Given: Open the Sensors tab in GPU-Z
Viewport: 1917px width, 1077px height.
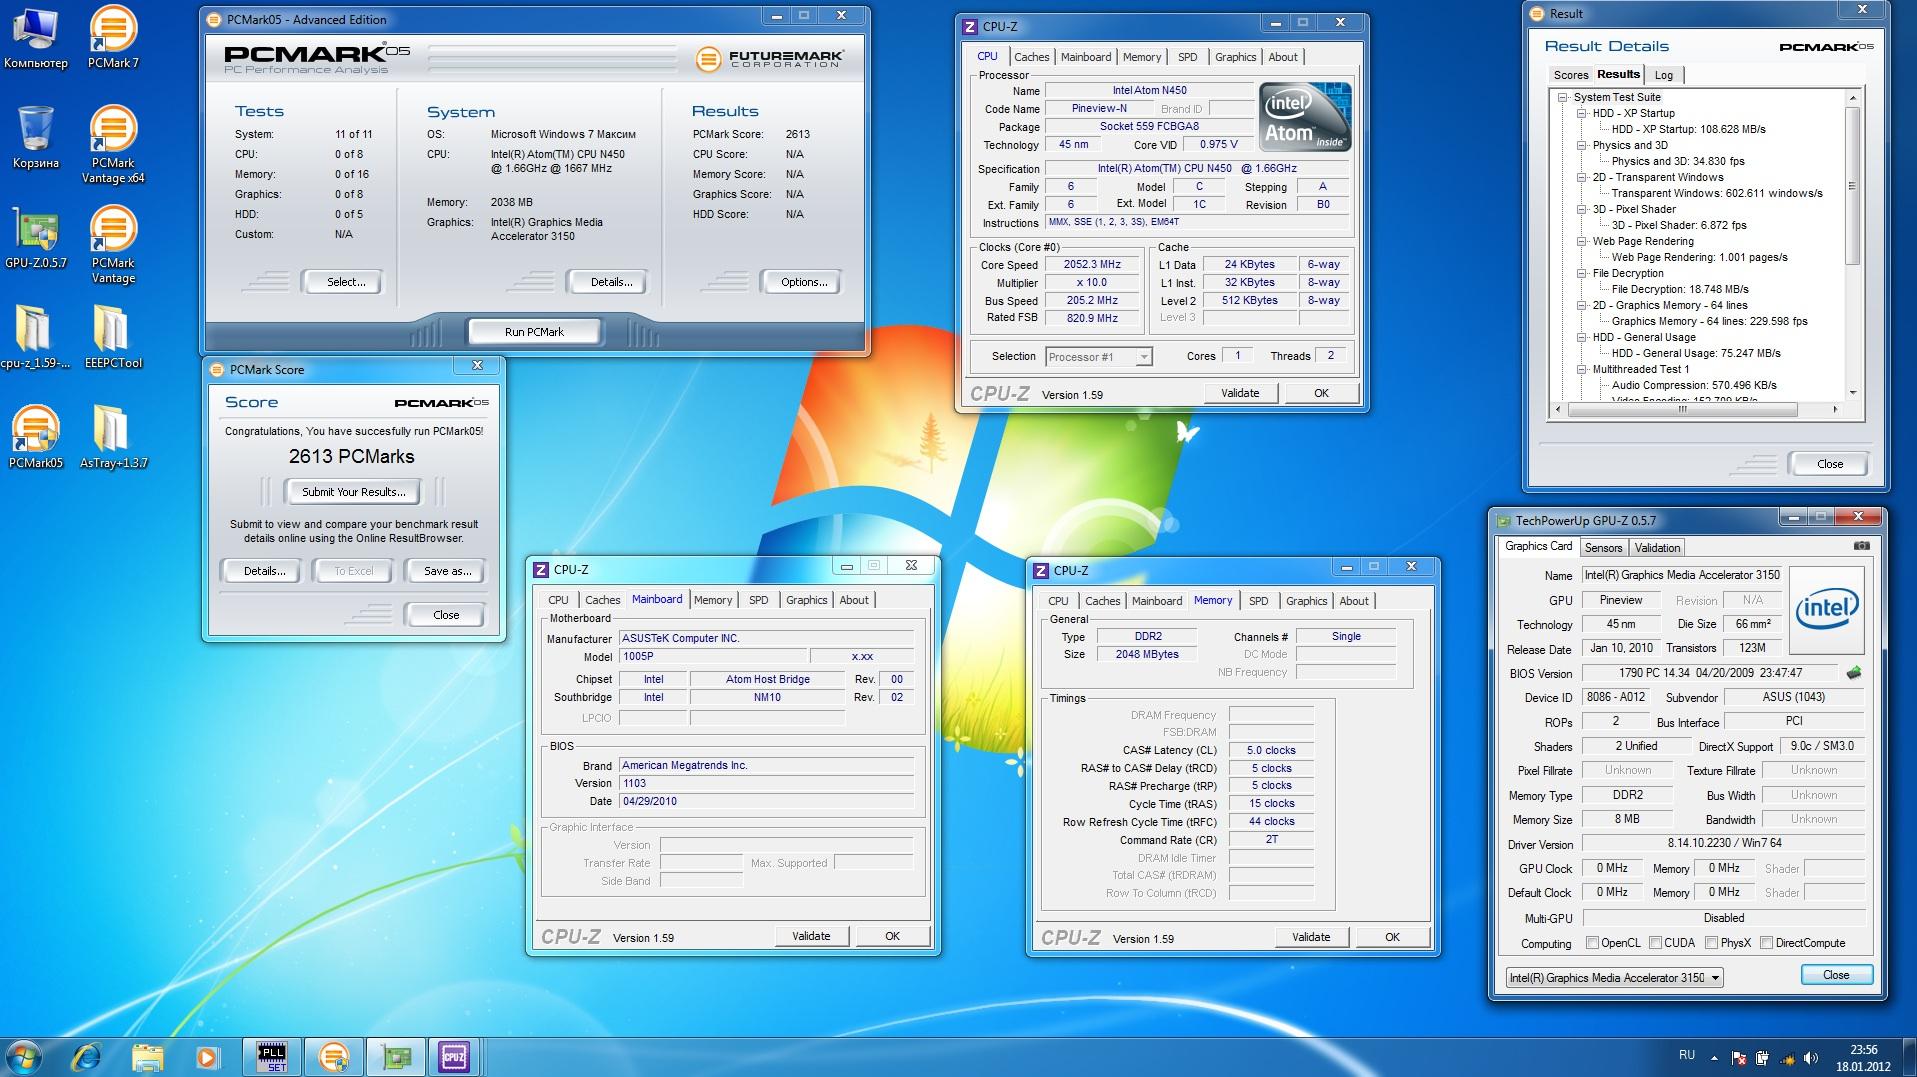Looking at the screenshot, I should pos(1603,548).
